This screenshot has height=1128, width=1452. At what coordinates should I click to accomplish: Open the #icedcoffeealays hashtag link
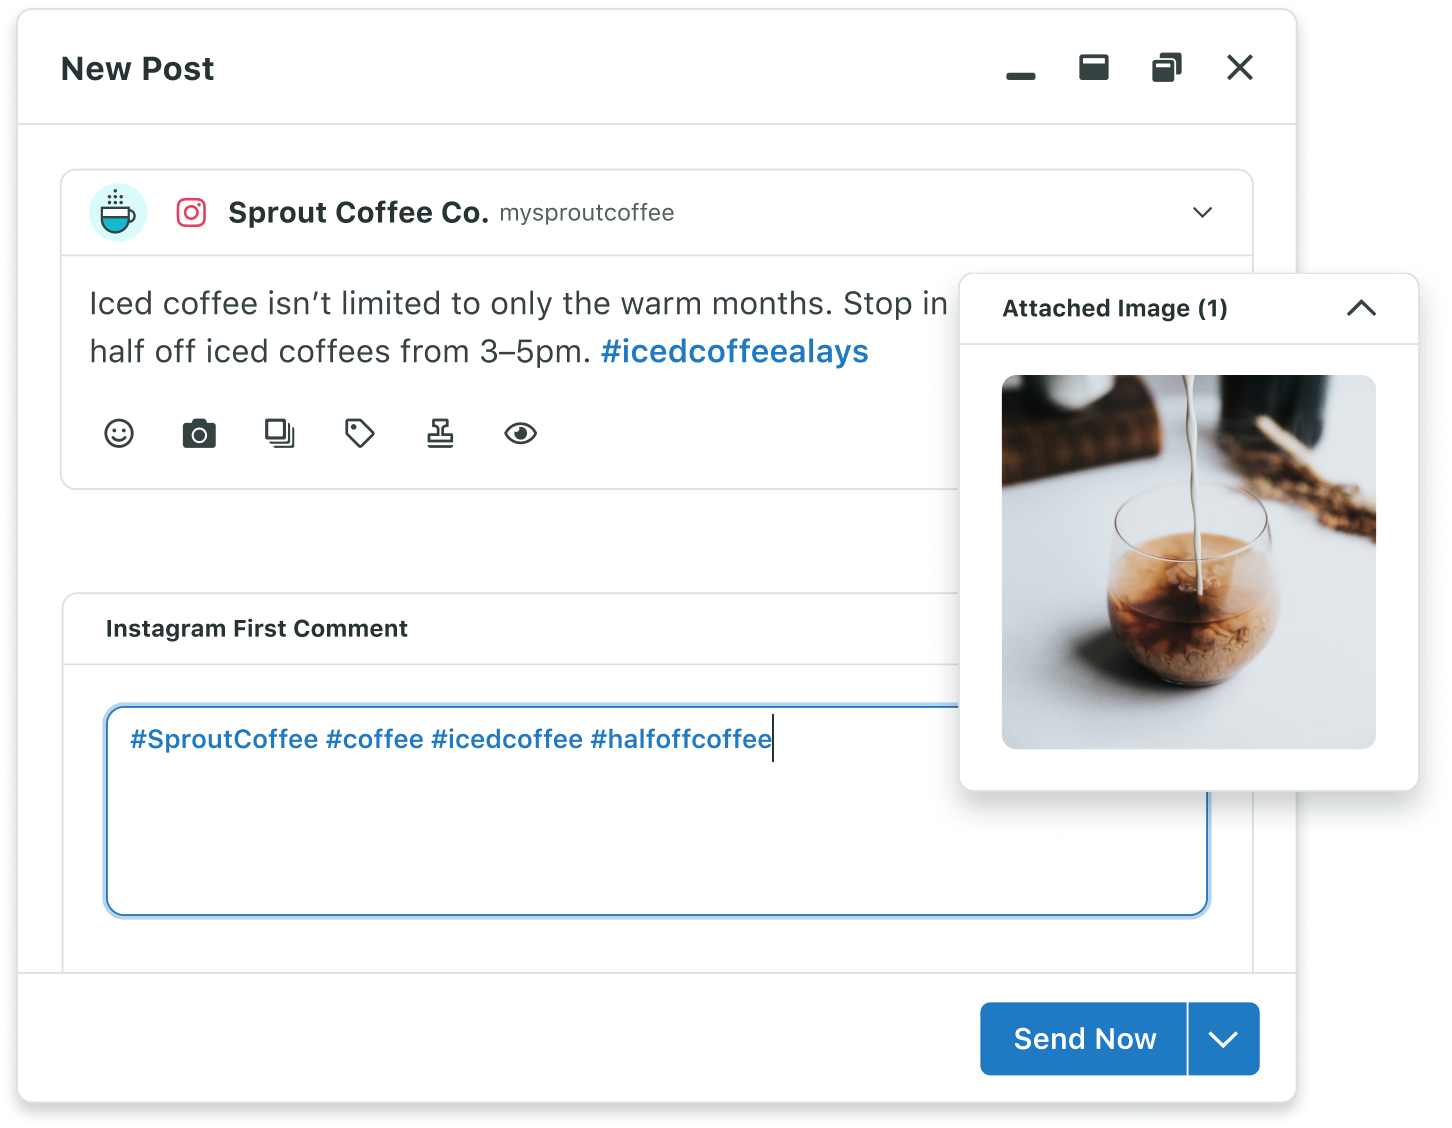(735, 351)
